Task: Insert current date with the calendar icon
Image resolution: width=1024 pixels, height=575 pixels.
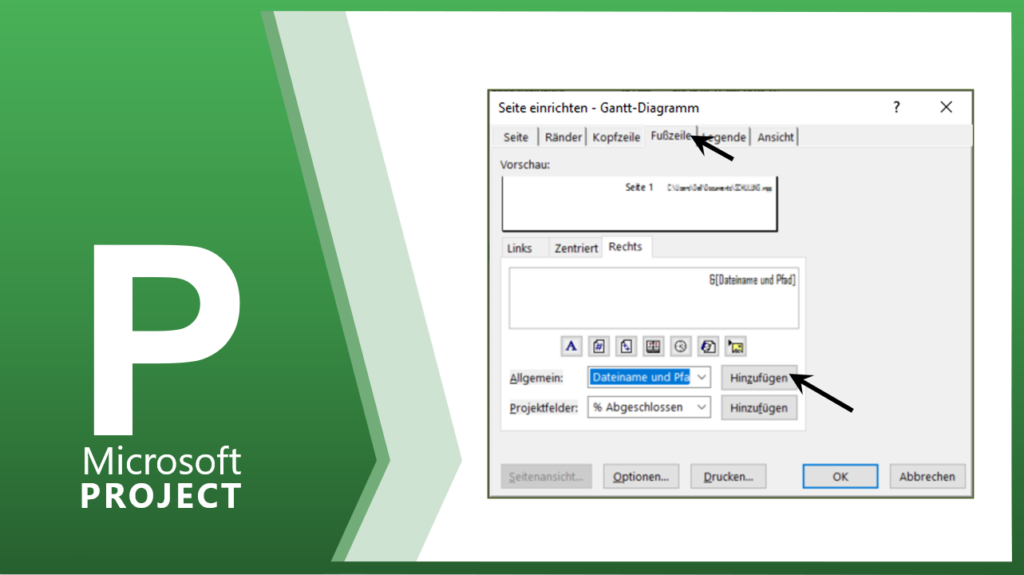Action: point(653,346)
